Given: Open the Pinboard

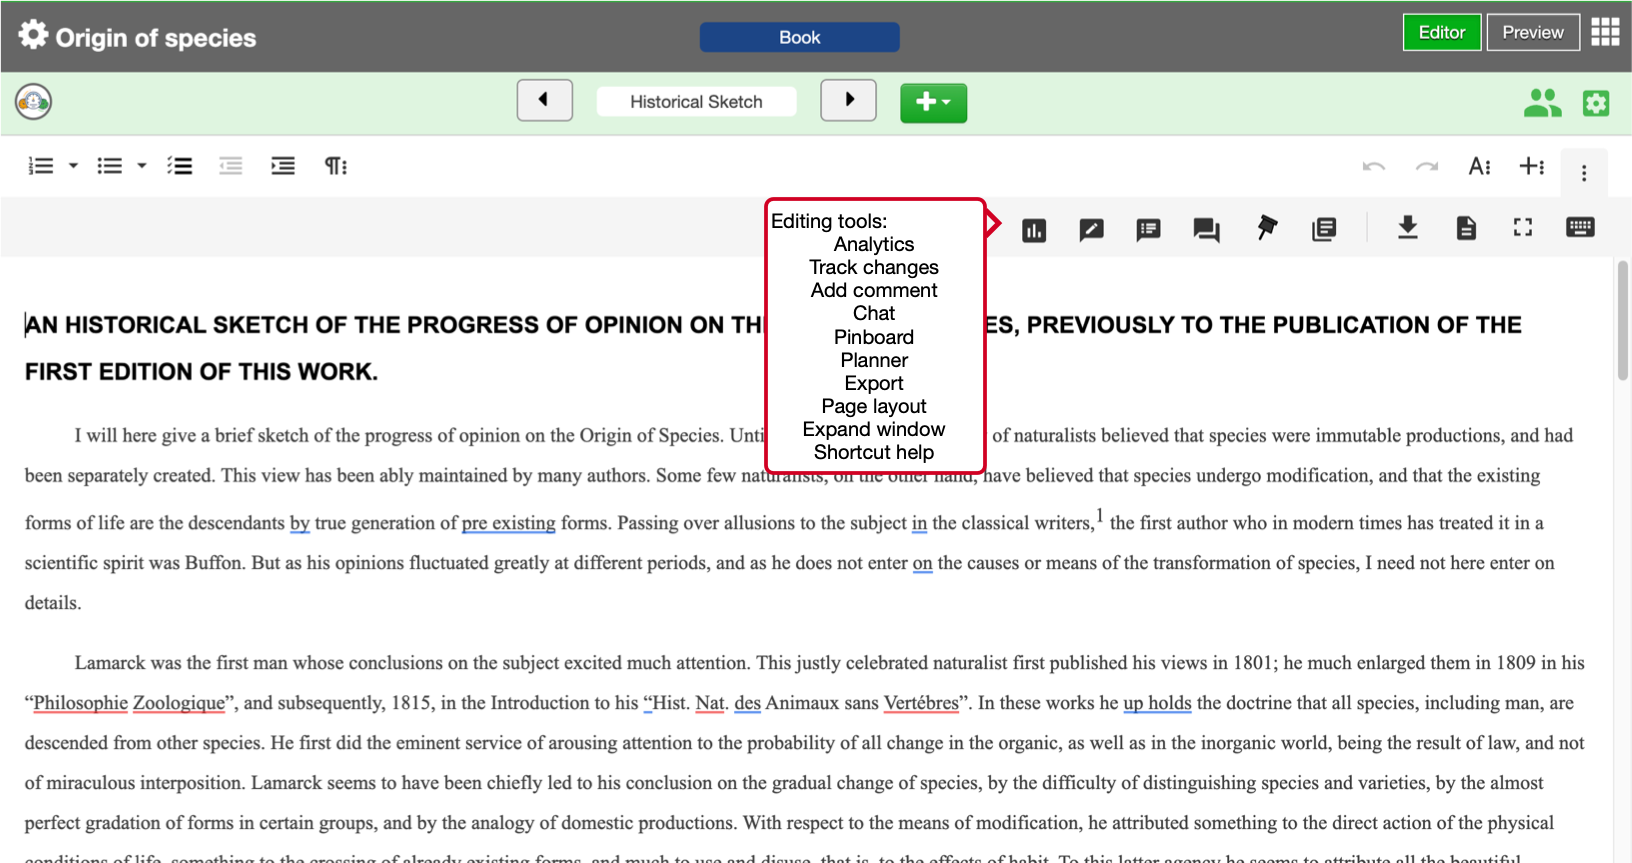Looking at the screenshot, I should (1266, 228).
